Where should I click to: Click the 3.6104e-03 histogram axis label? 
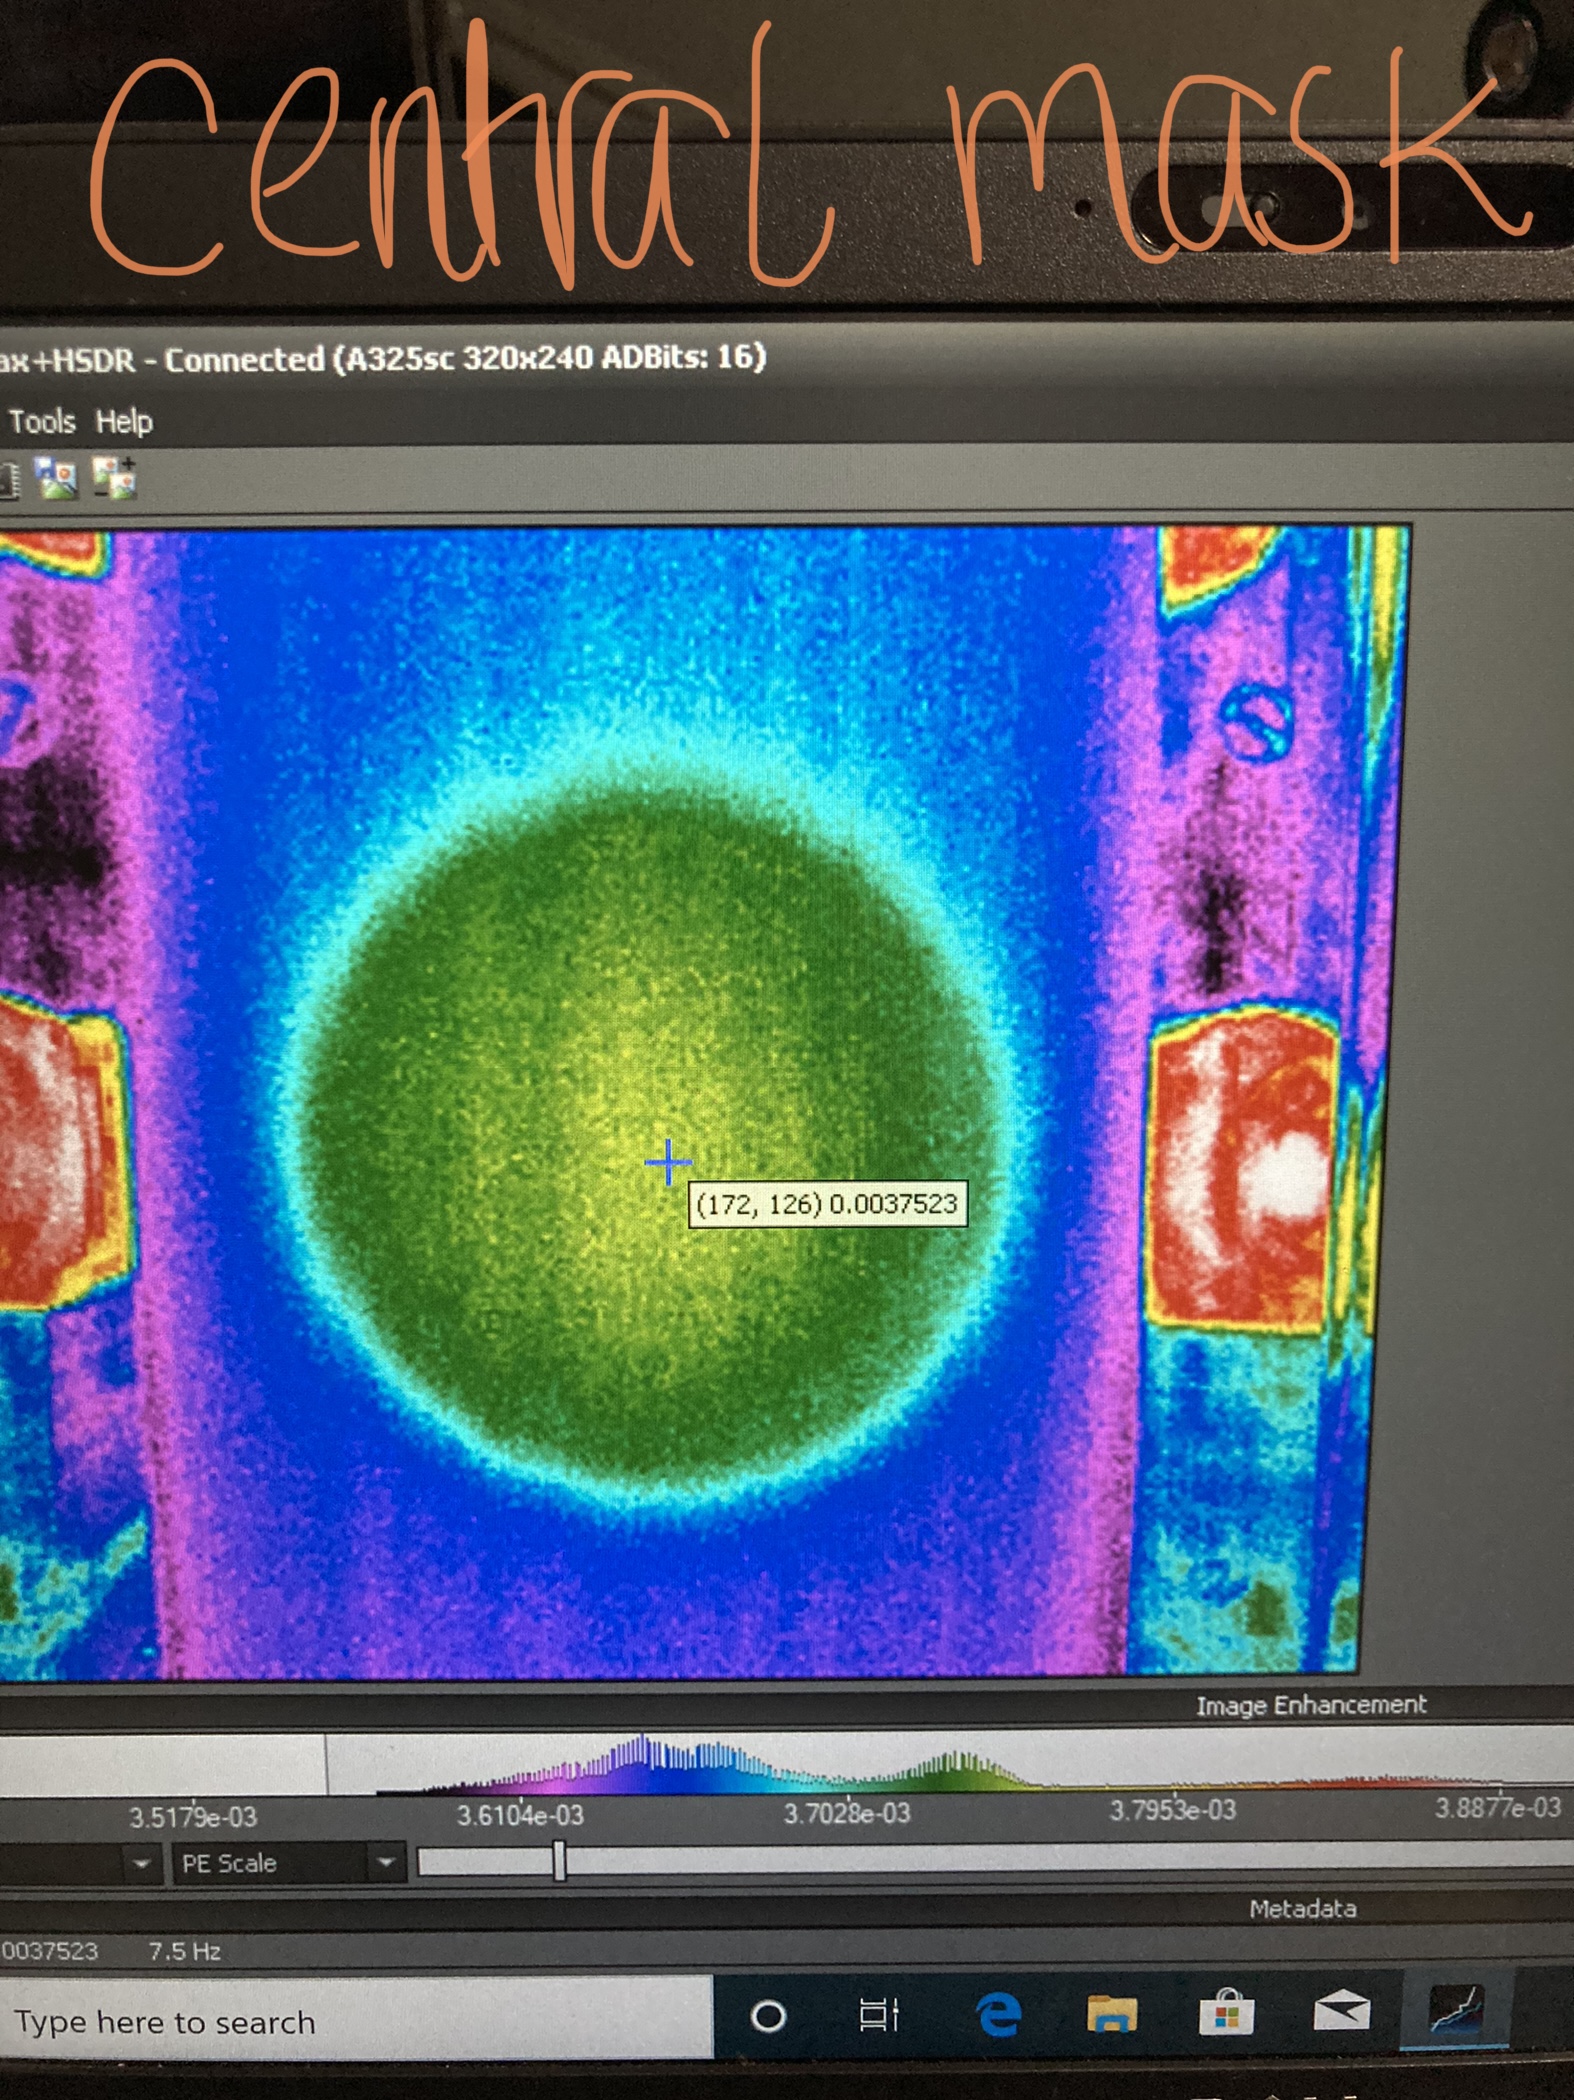[520, 1815]
